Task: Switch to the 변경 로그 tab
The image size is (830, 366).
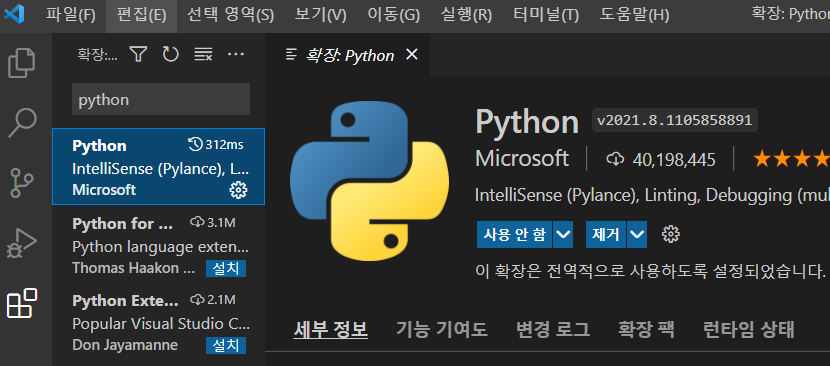Action: pos(553,329)
